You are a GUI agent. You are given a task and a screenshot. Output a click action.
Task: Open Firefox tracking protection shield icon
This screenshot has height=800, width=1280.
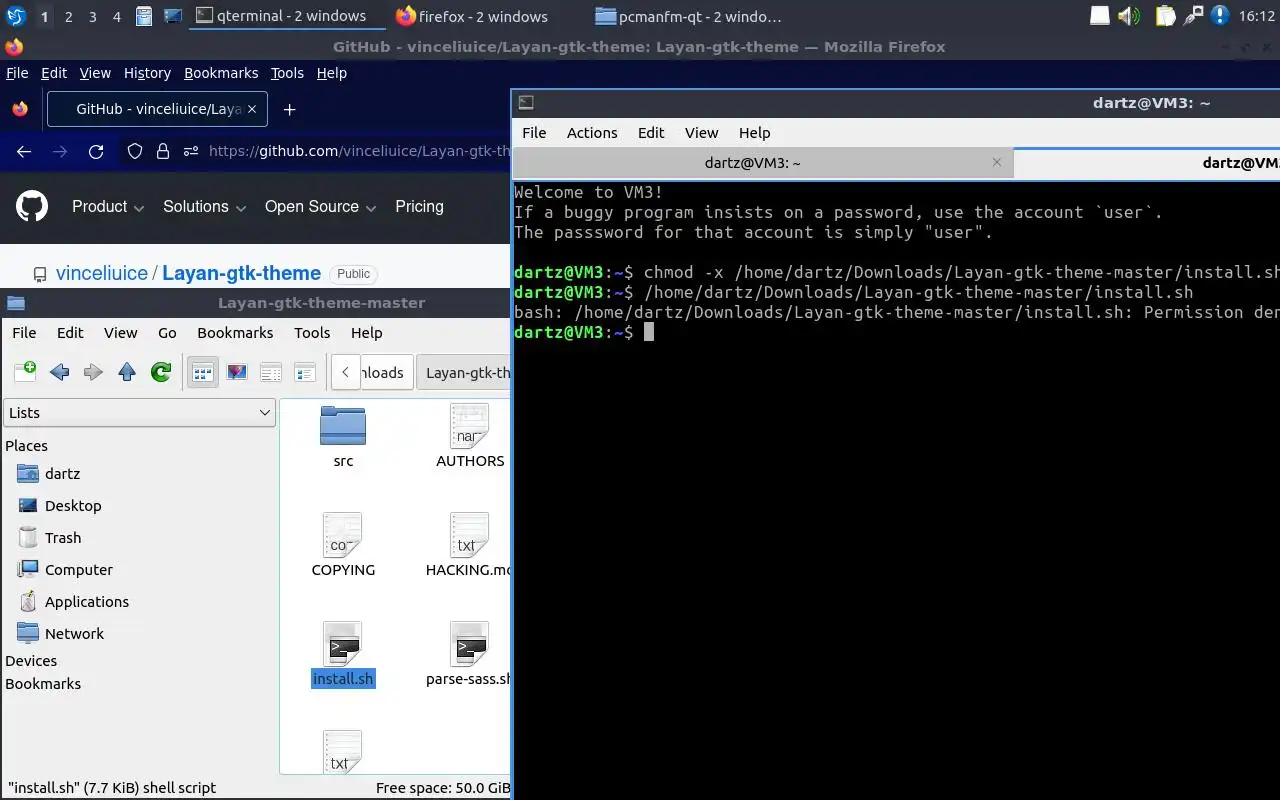point(135,151)
